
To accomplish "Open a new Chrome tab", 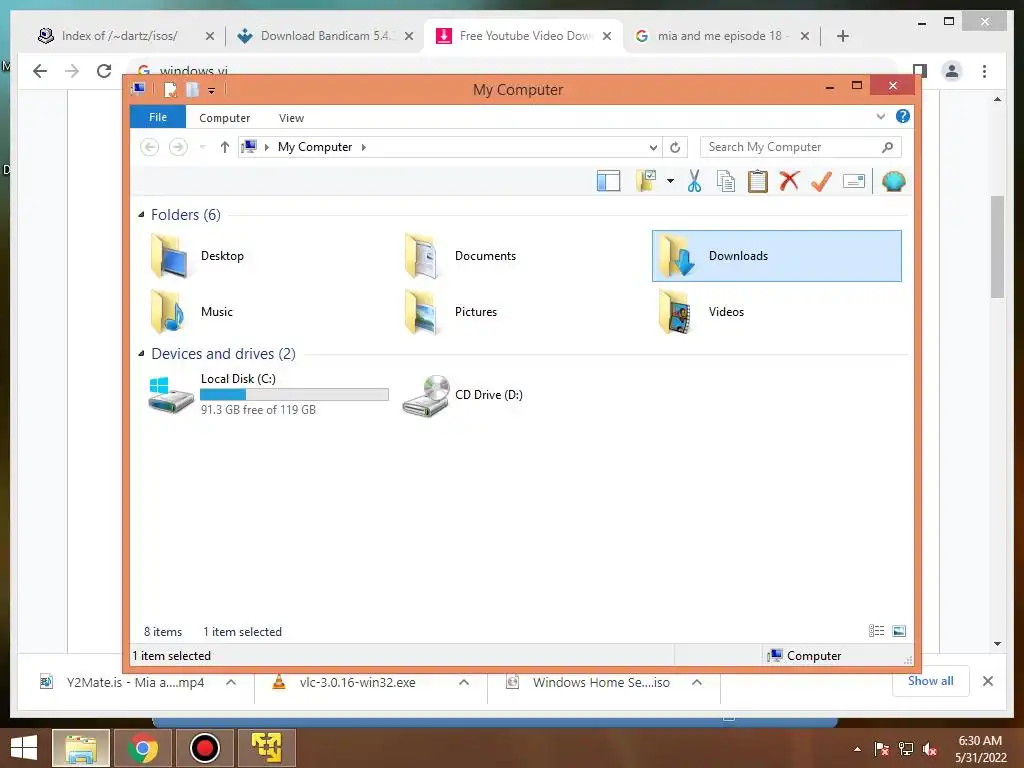I will coord(842,36).
